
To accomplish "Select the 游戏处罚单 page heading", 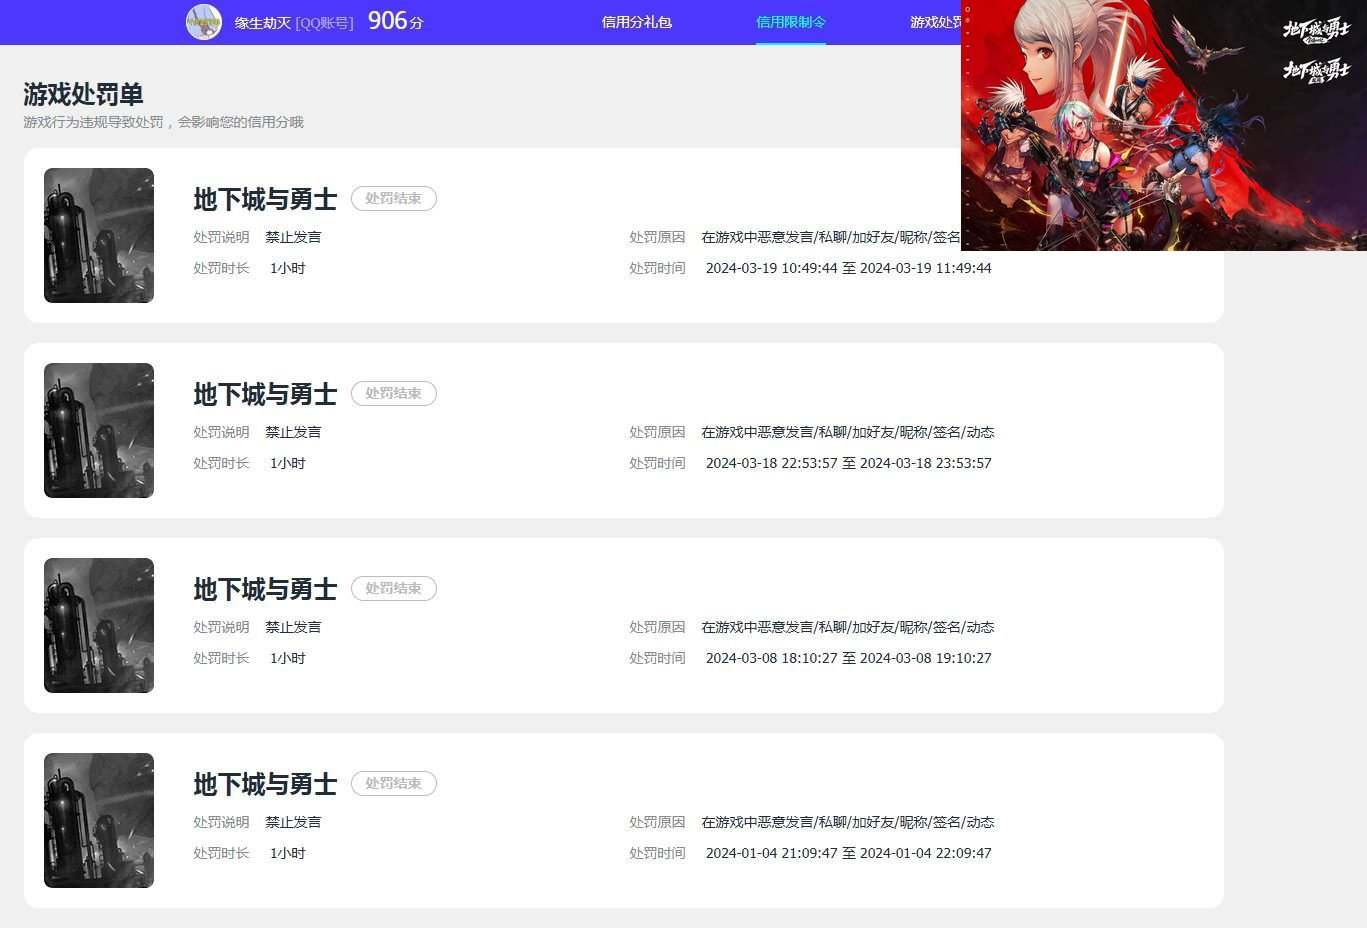I will pyautogui.click(x=83, y=94).
